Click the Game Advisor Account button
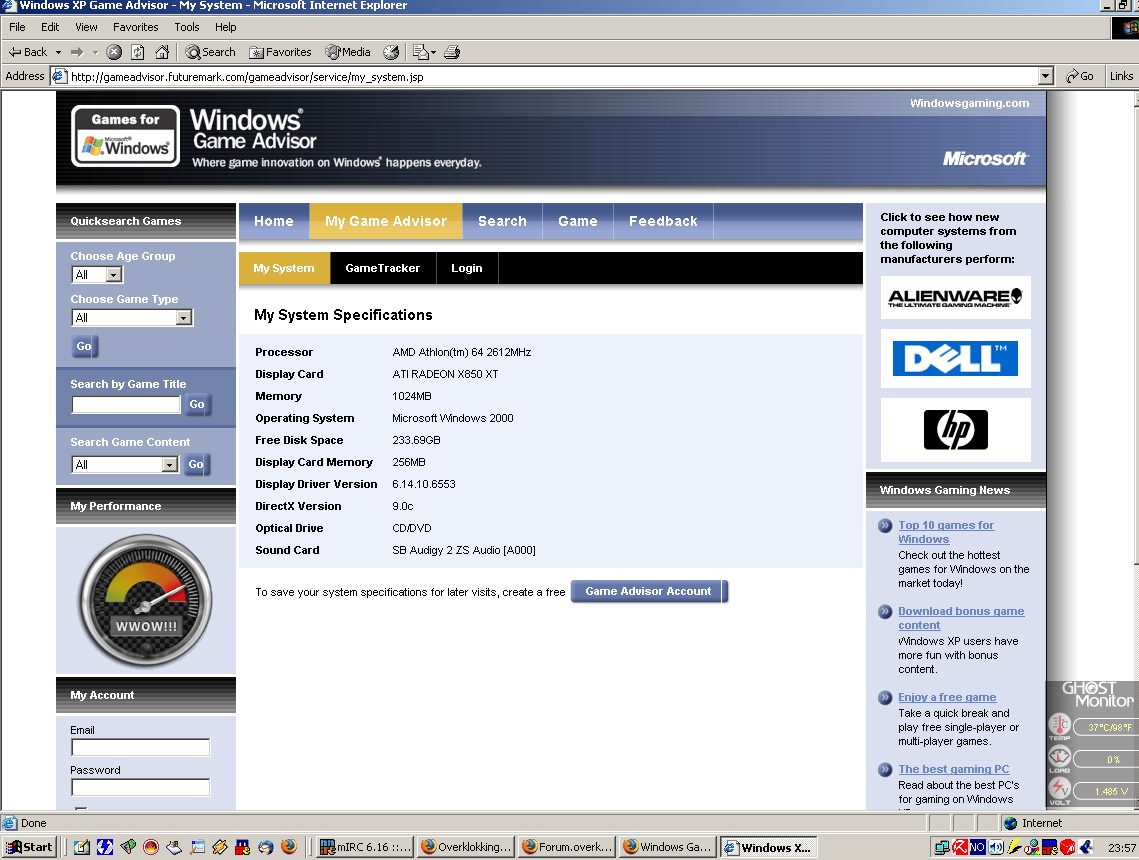Image resolution: width=1139 pixels, height=860 pixels. (649, 591)
